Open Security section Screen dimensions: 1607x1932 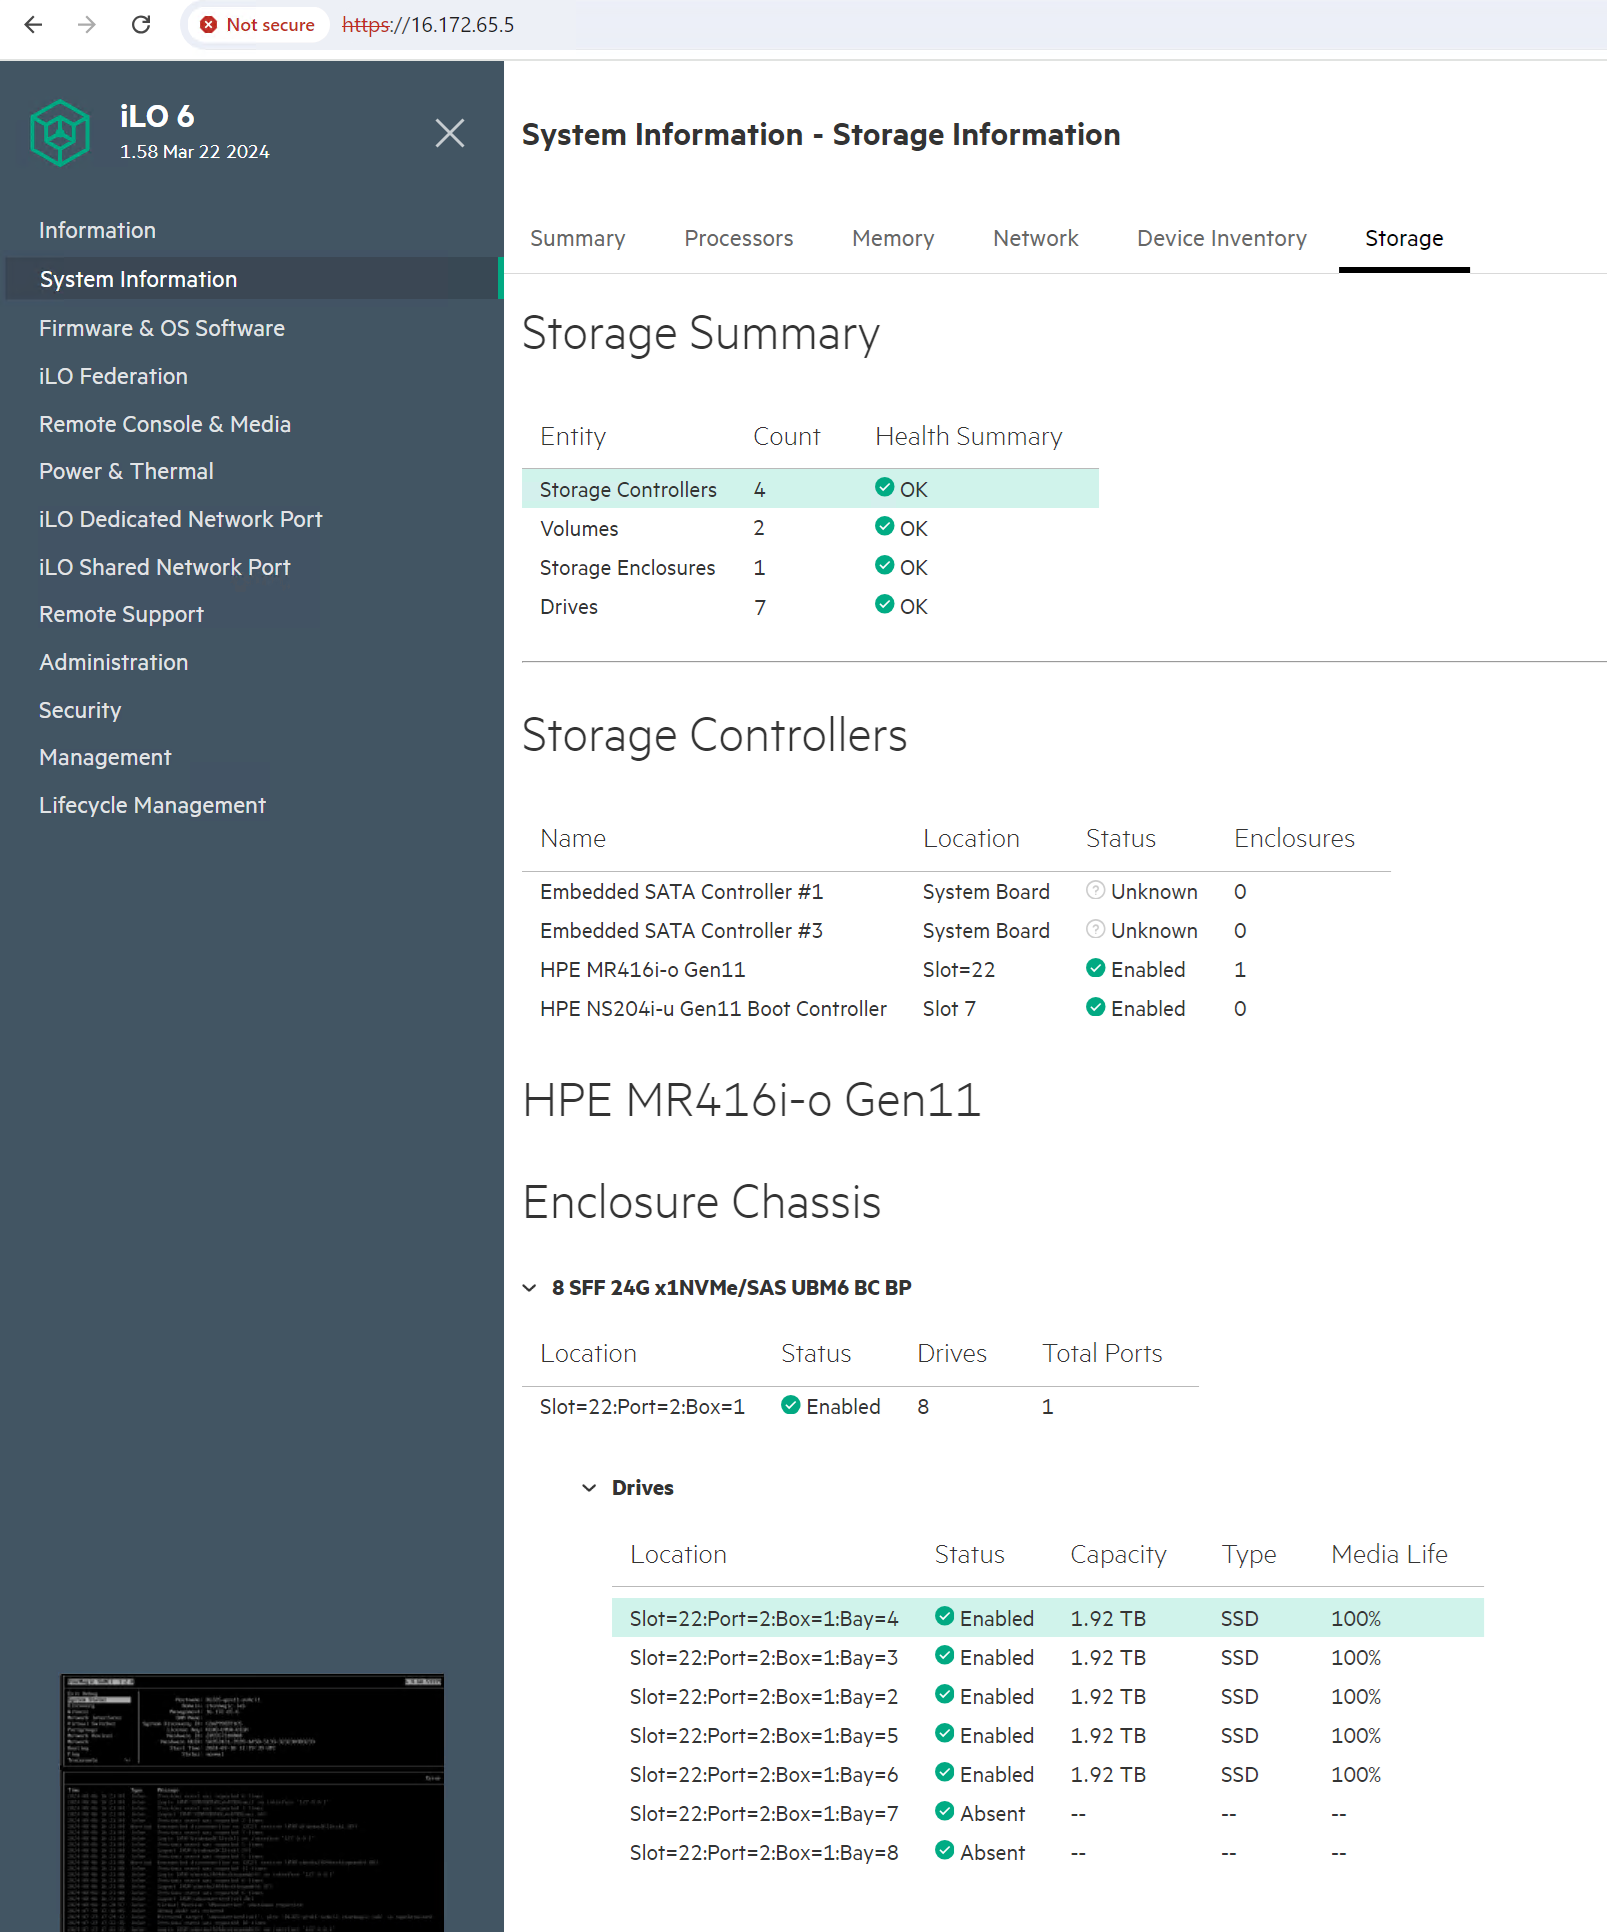(x=80, y=710)
